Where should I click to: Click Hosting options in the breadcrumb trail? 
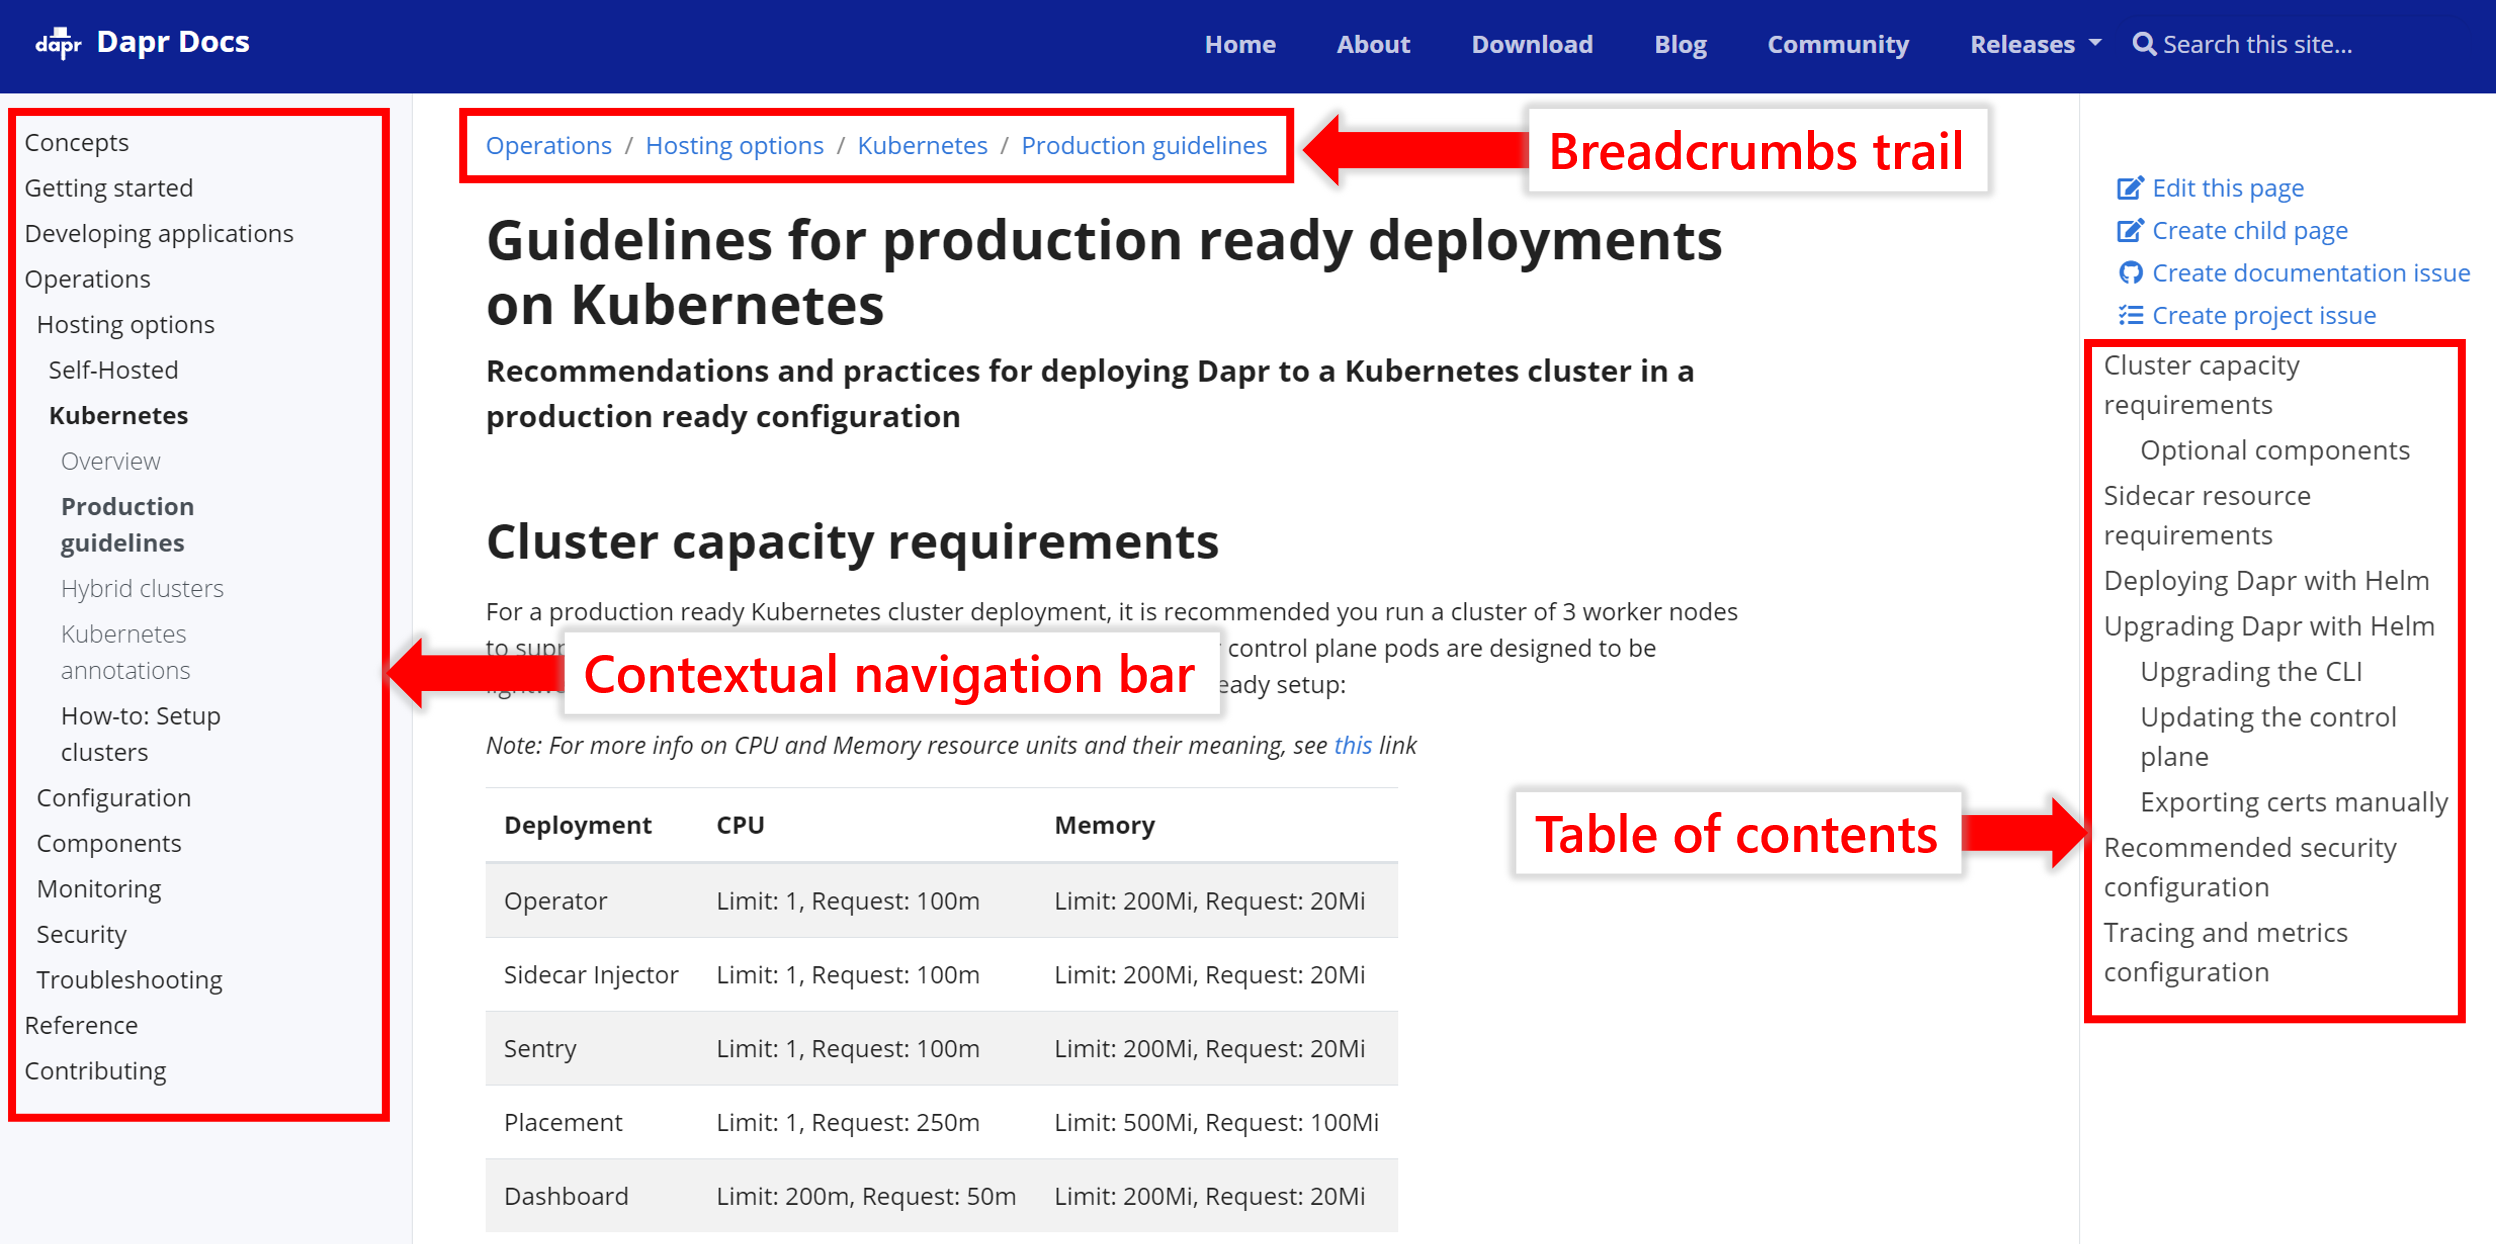pos(734,146)
